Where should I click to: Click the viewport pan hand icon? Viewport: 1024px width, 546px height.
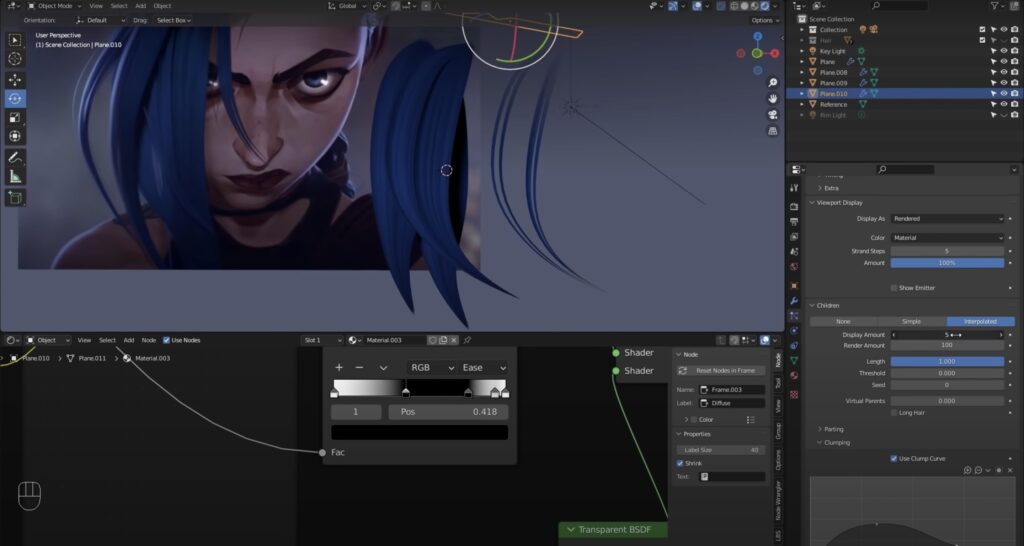pos(773,99)
